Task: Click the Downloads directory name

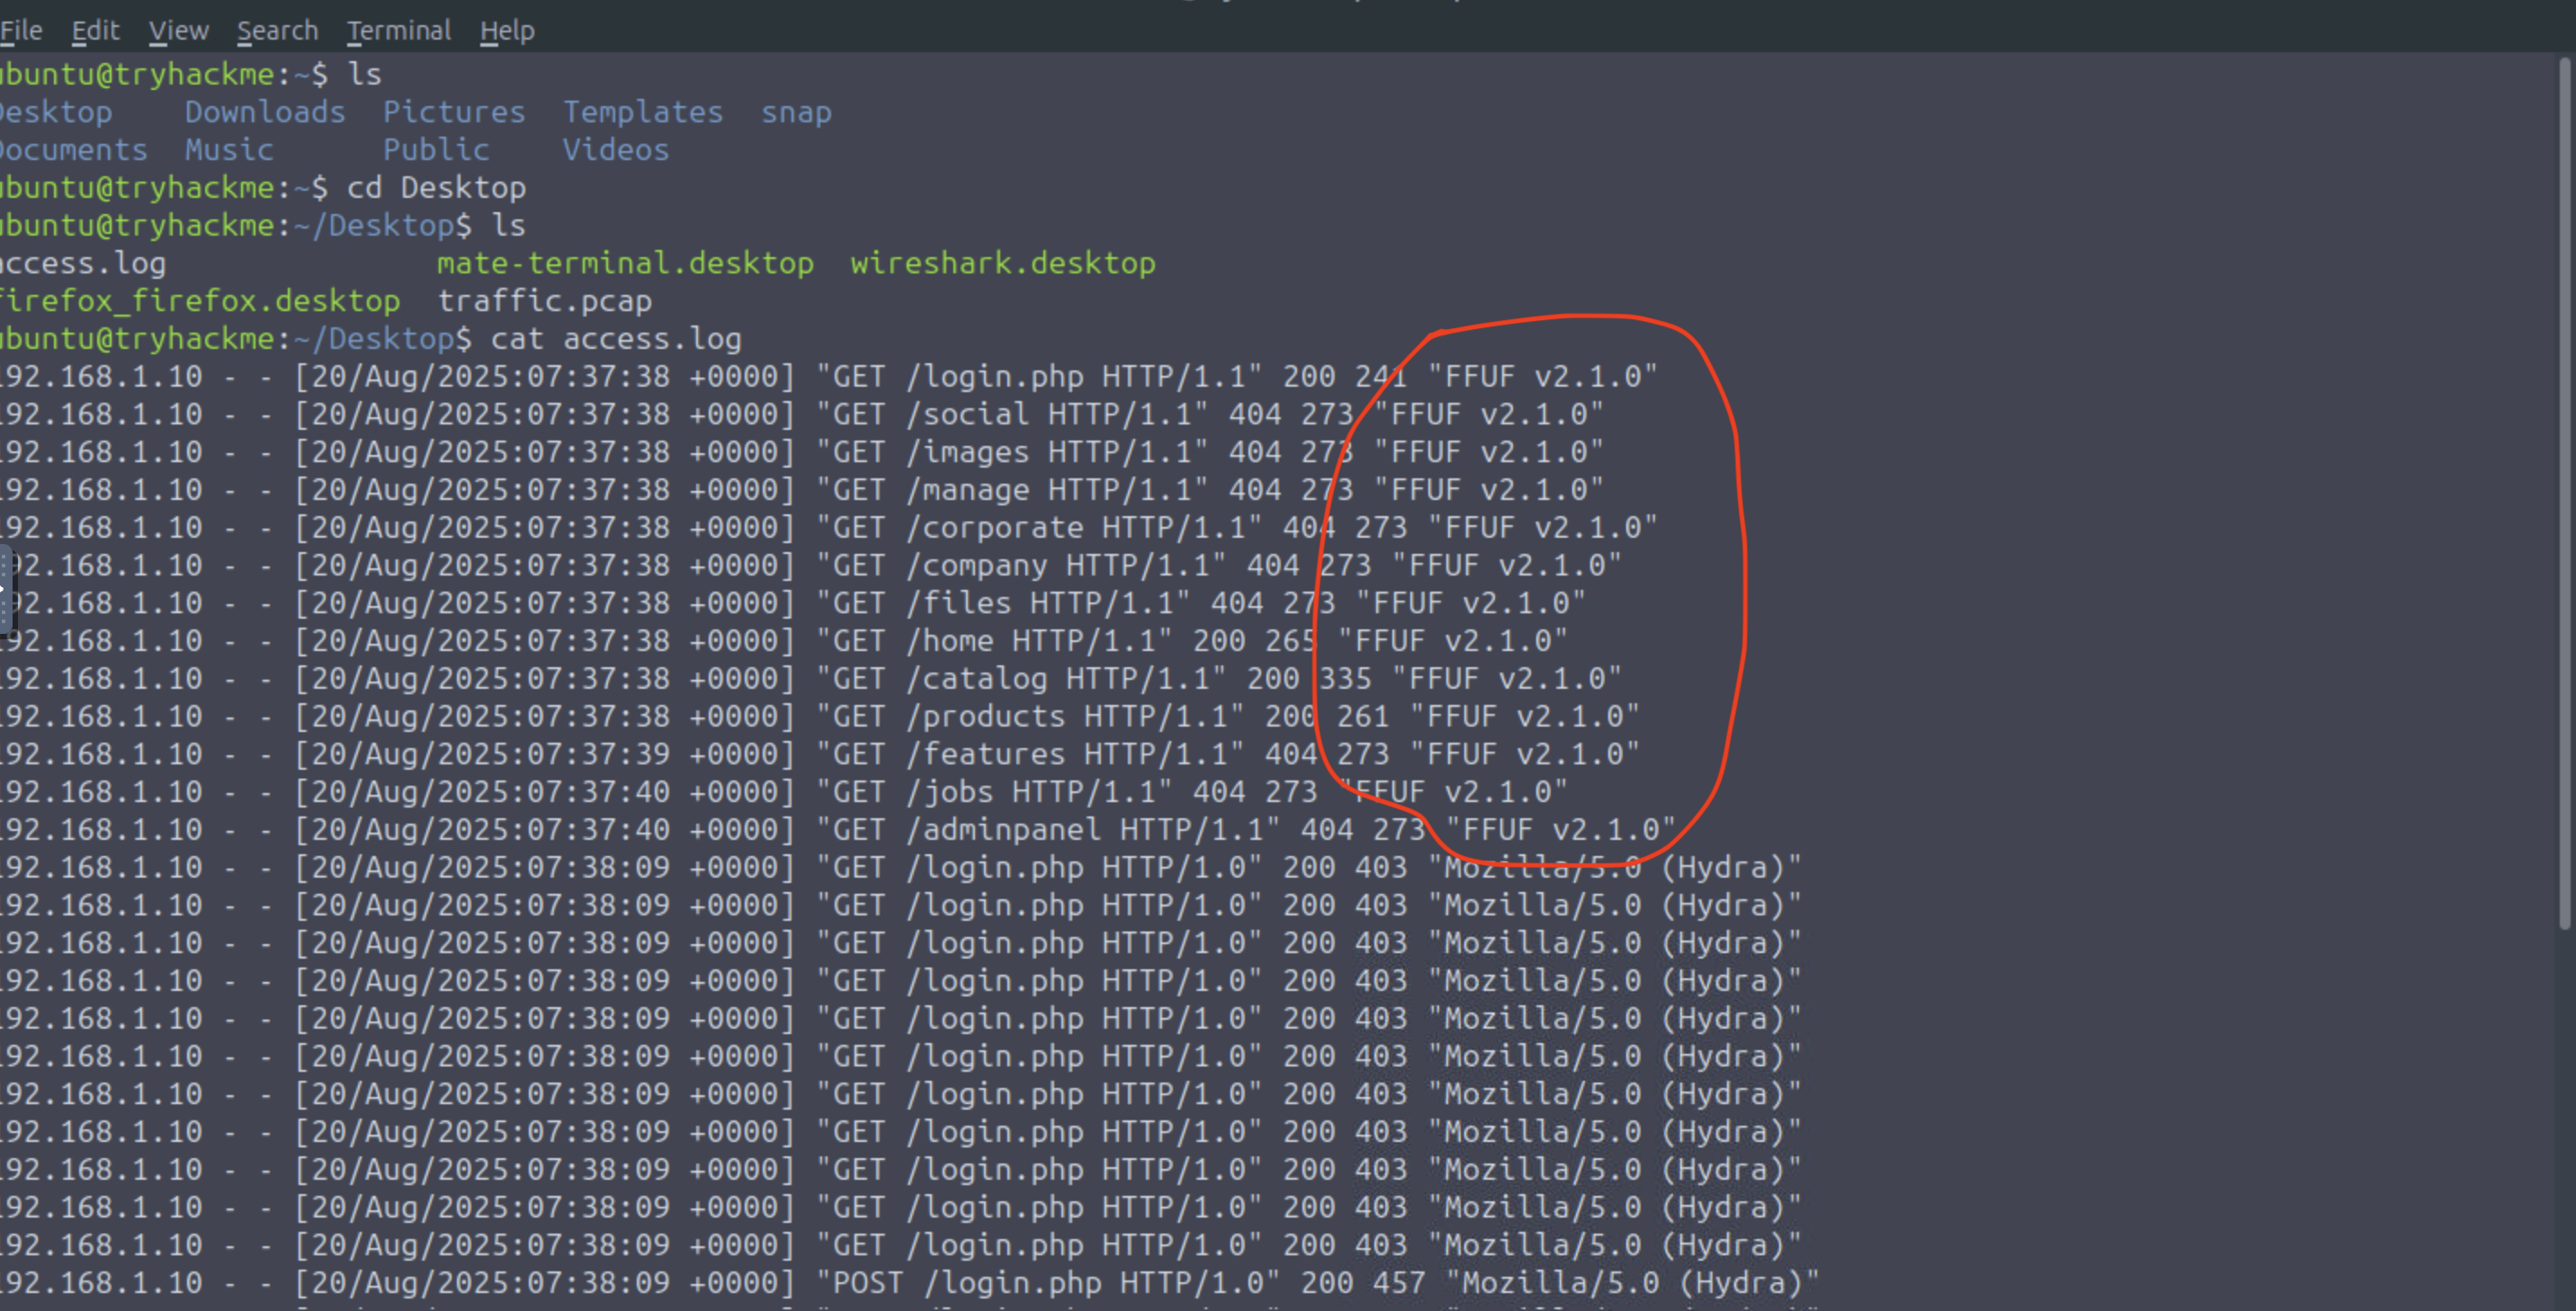Action: pos(264,112)
